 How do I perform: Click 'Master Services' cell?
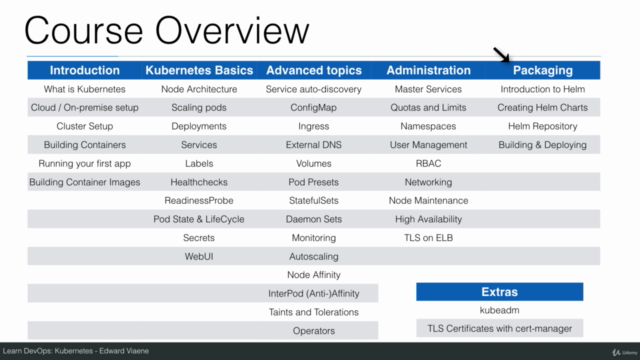point(428,89)
